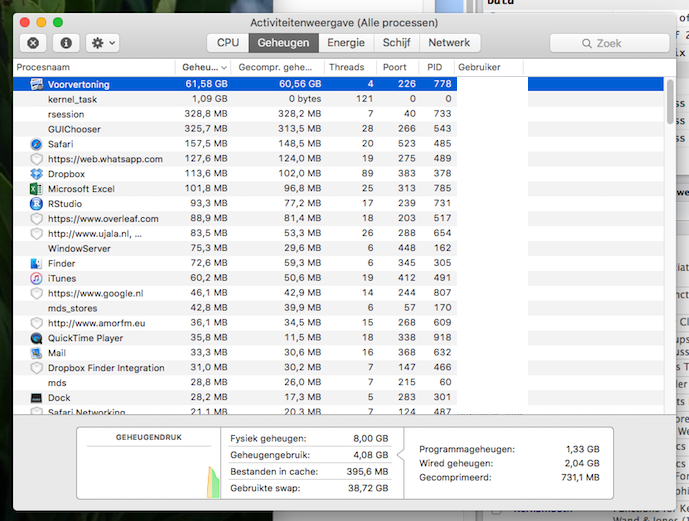Click the Fysiek geheugen 8,00 GB value
Screen dimensions: 689x521
[x=370, y=438]
